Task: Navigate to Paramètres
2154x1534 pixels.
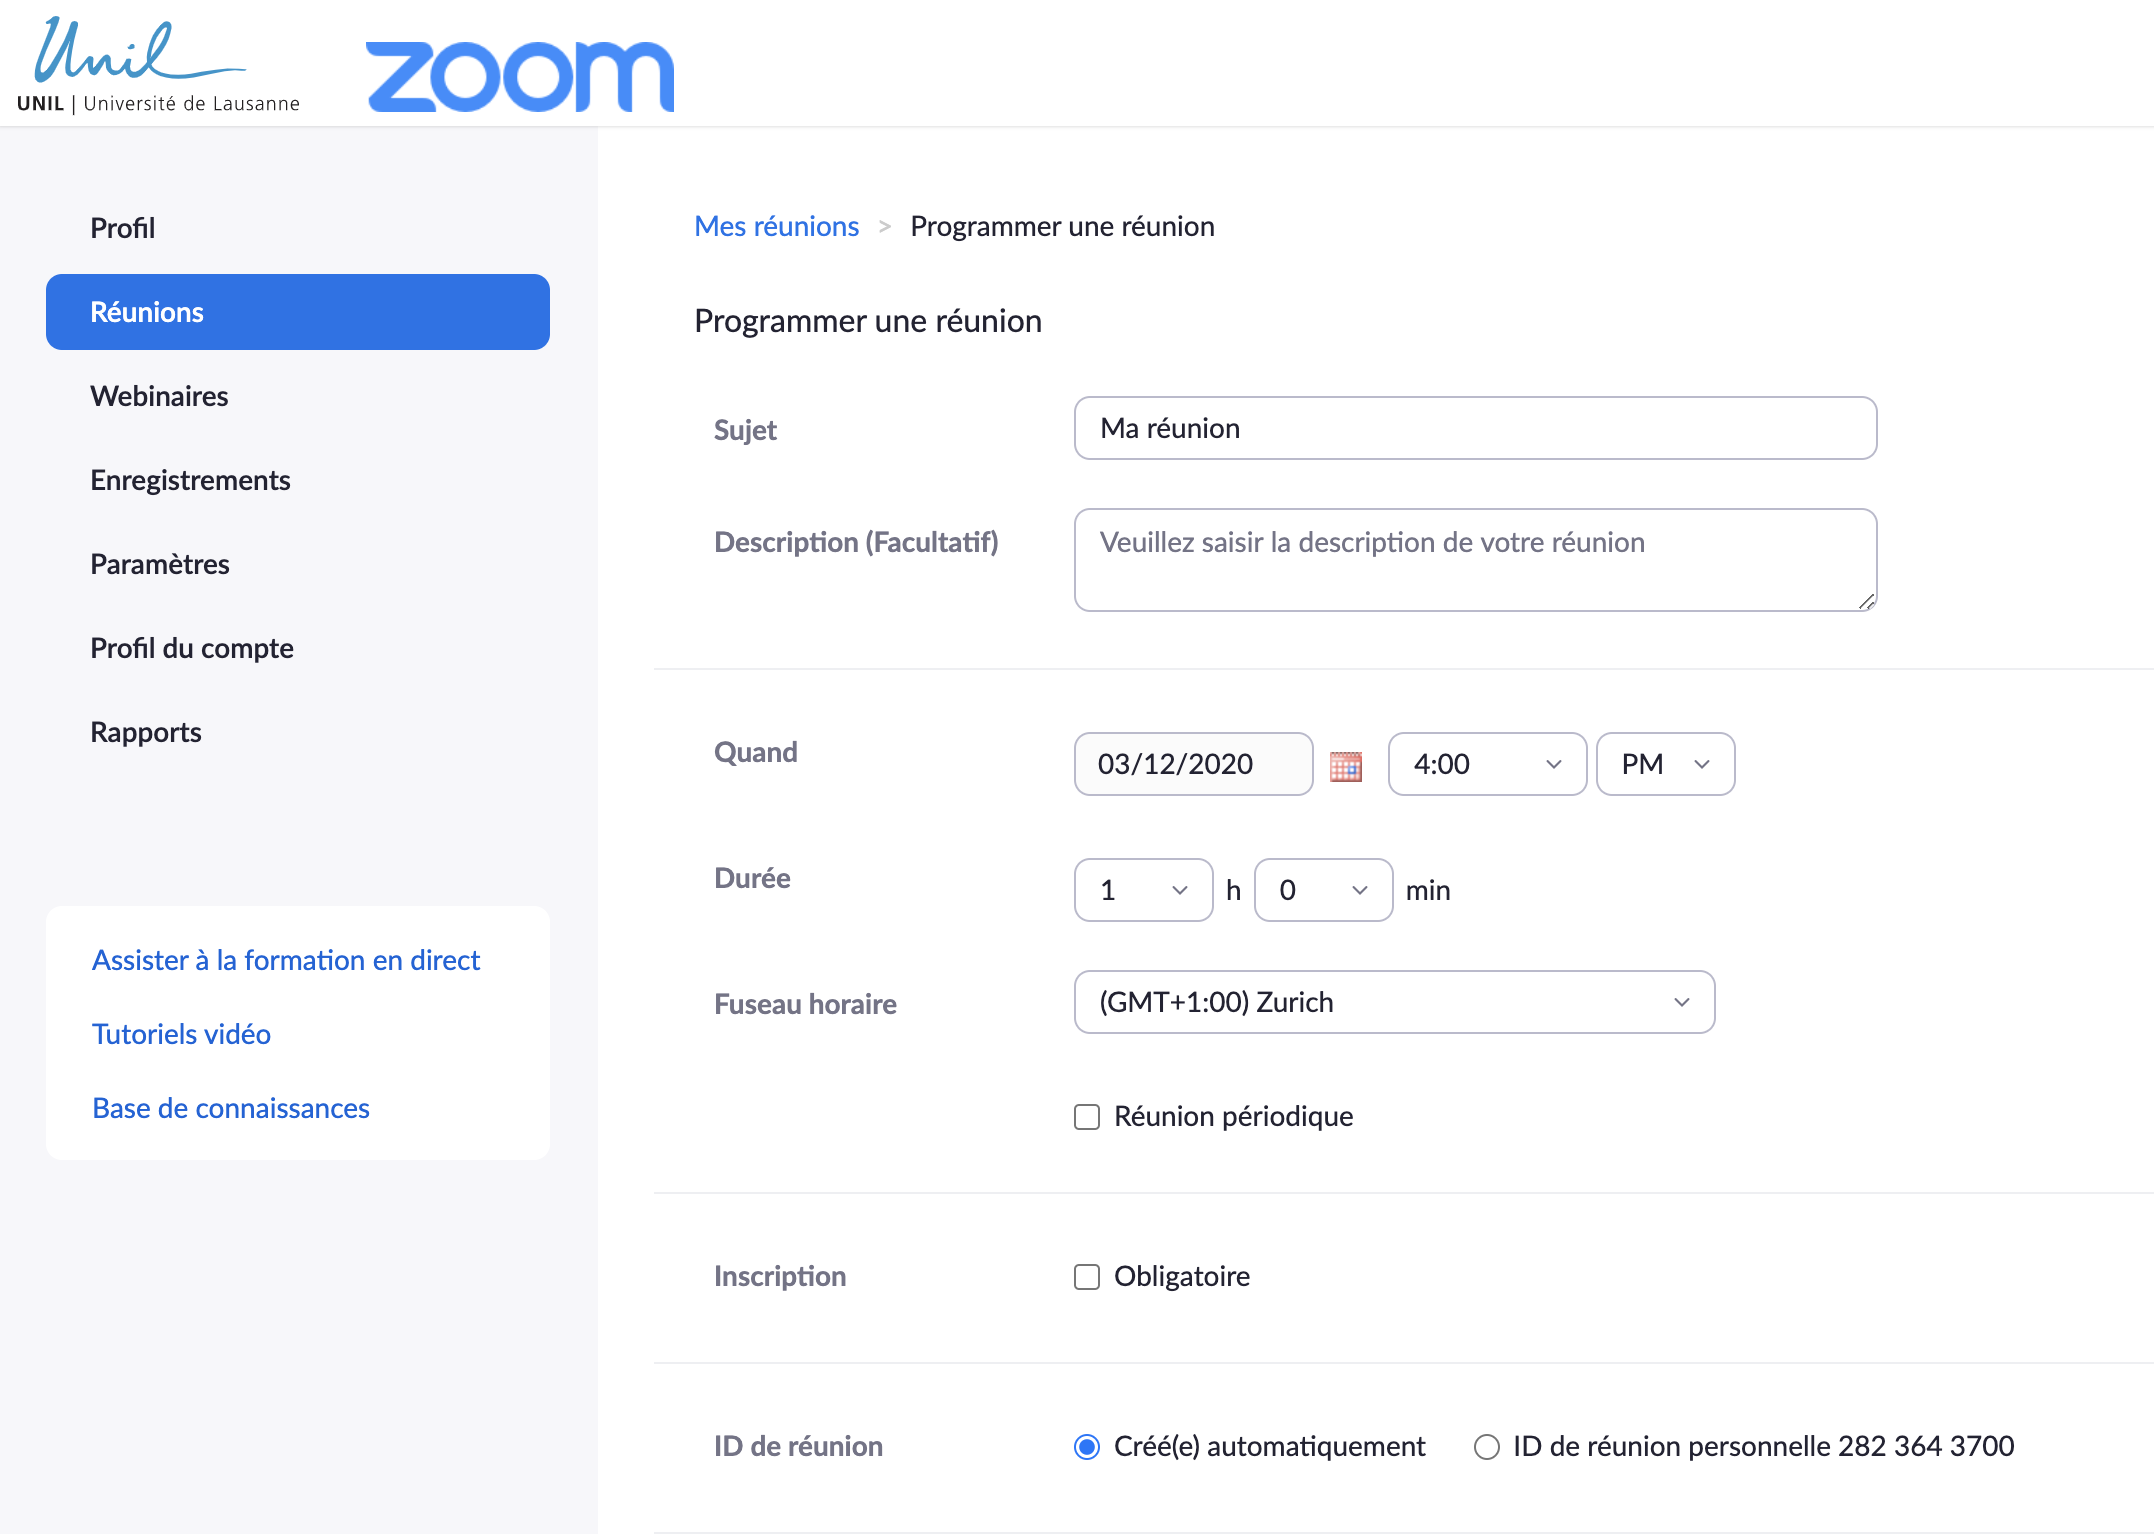Action: pyautogui.click(x=160, y=564)
